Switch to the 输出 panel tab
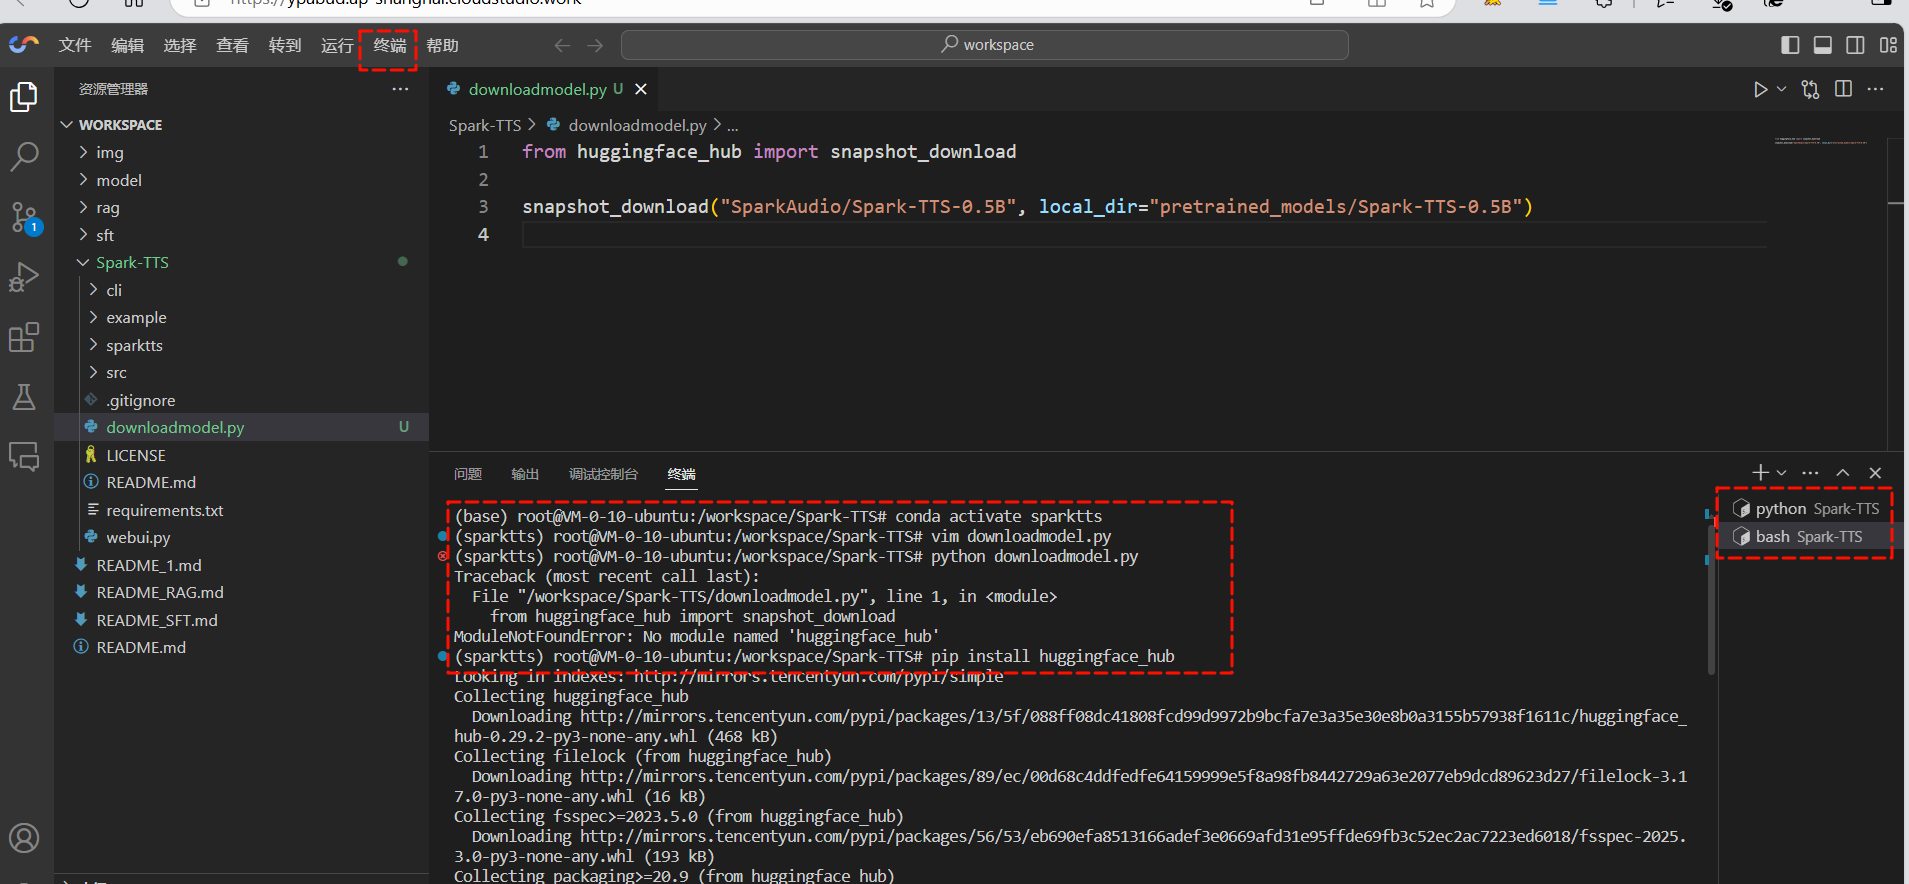Screen dimensions: 1909x884 click(525, 474)
